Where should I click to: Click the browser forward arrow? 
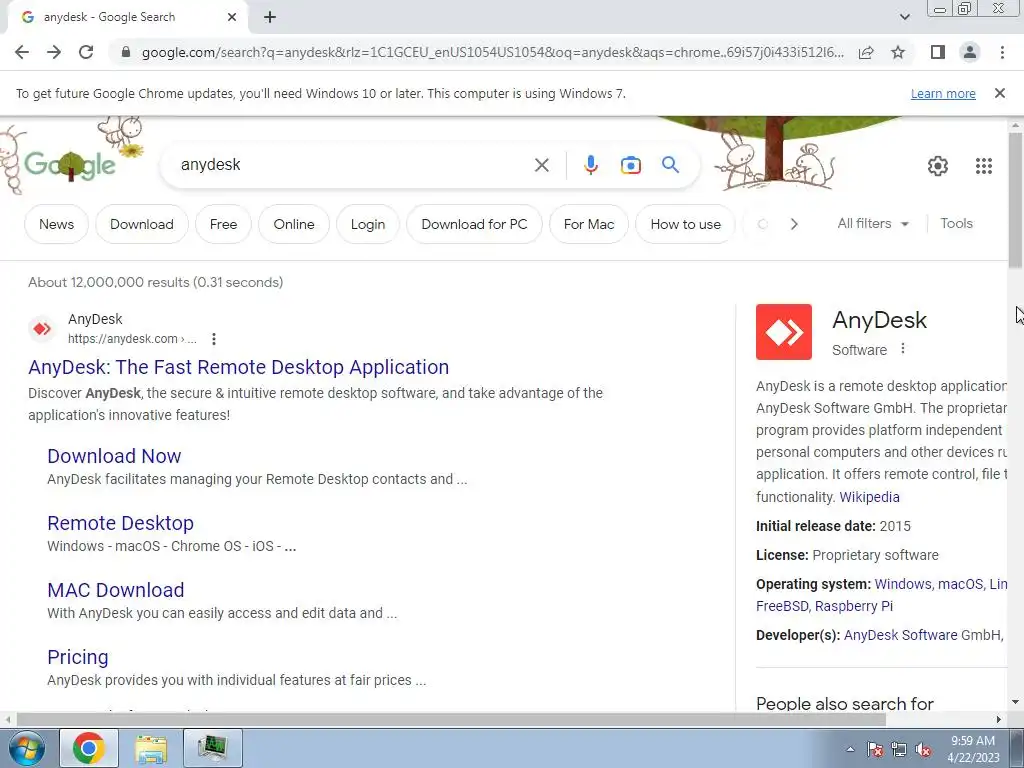(54, 52)
